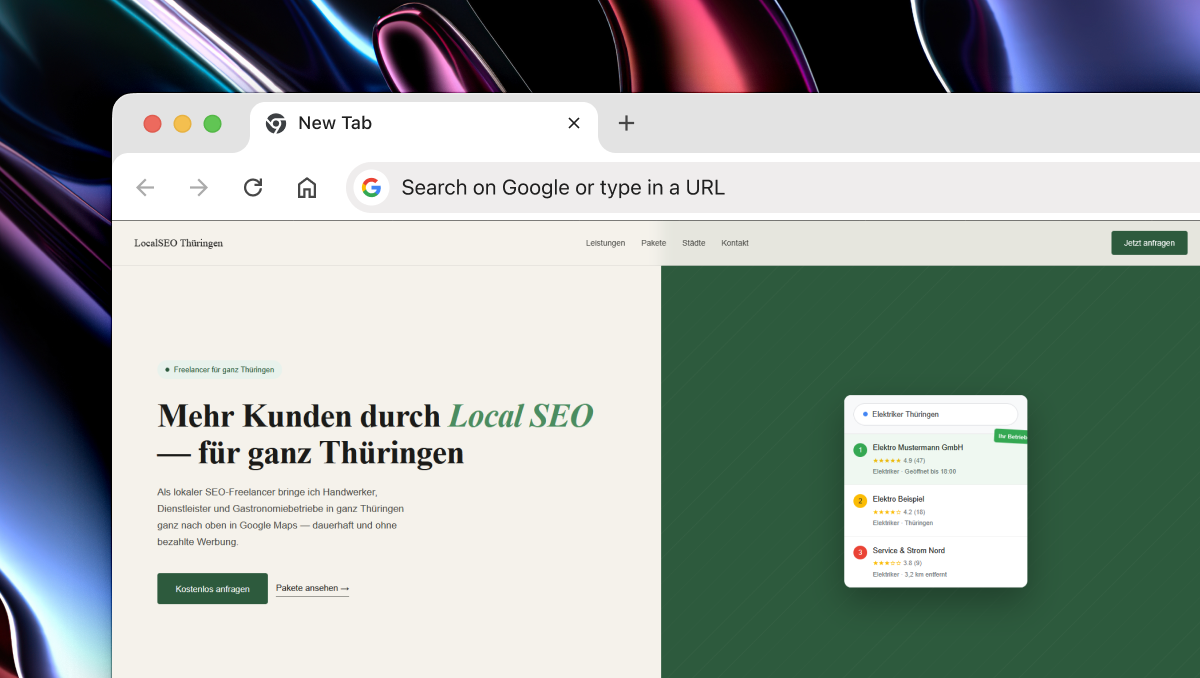Click the Geöffnet bis 18:00 text
This screenshot has width=1200, height=678.
click(931, 471)
